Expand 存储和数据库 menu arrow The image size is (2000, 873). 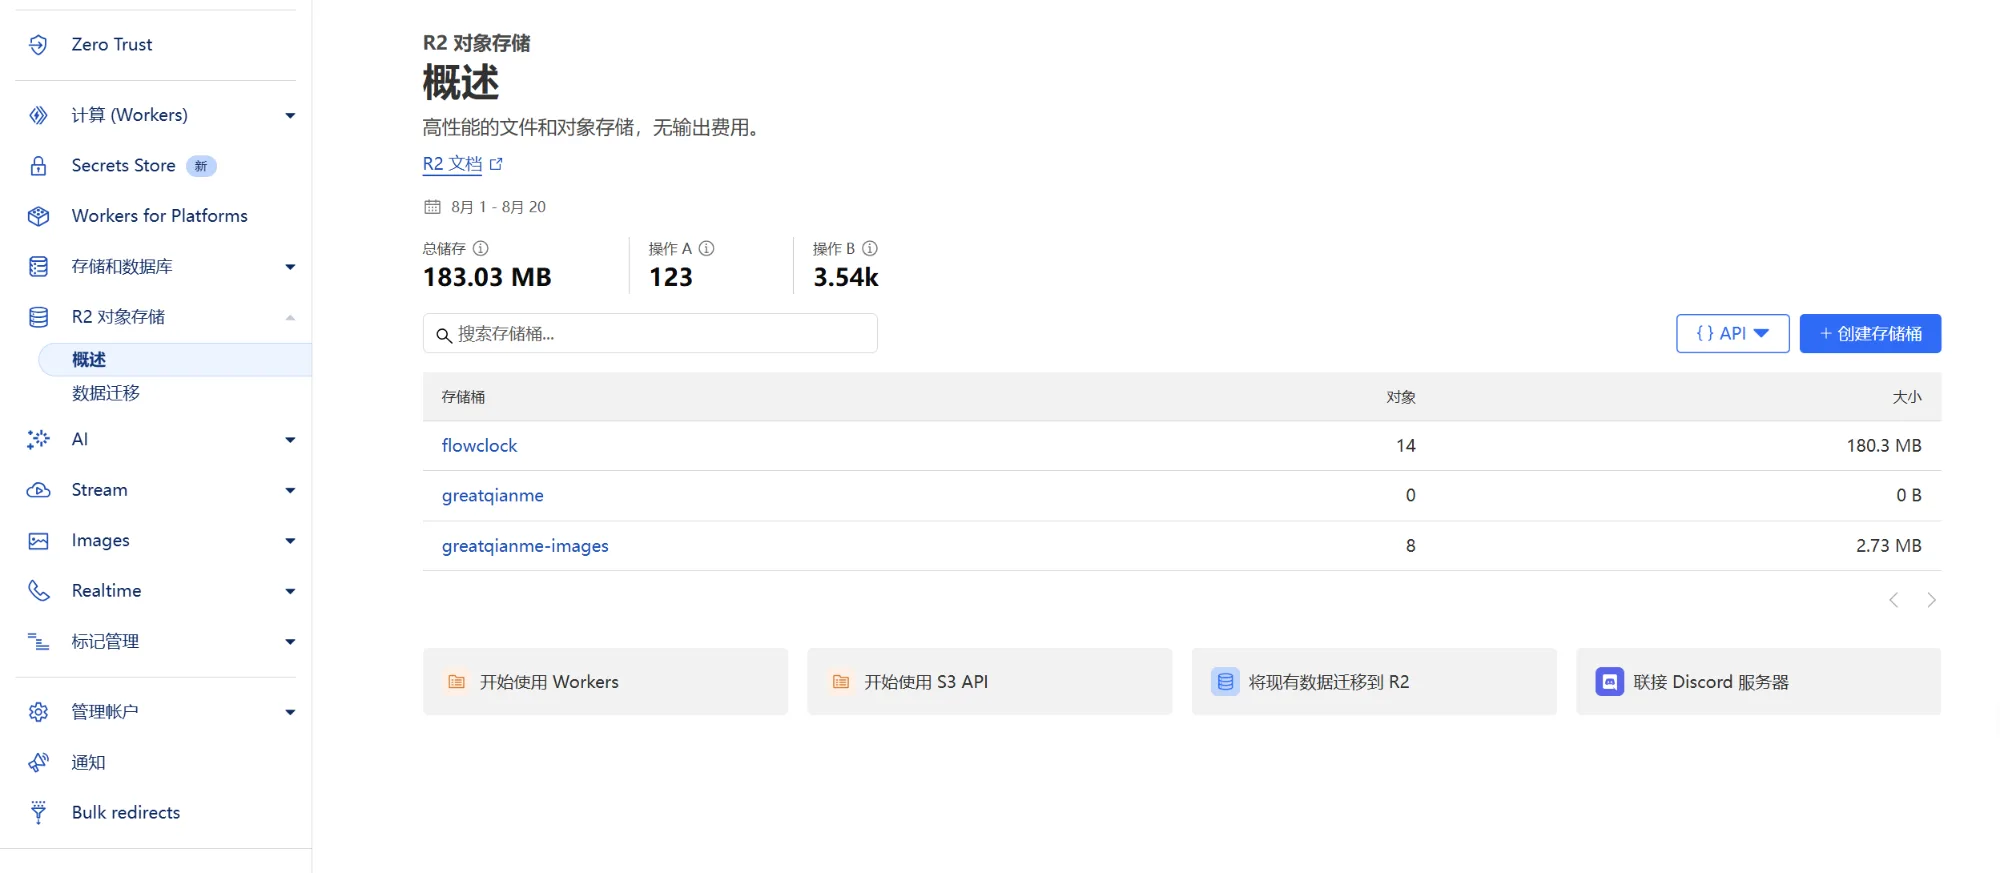click(290, 267)
